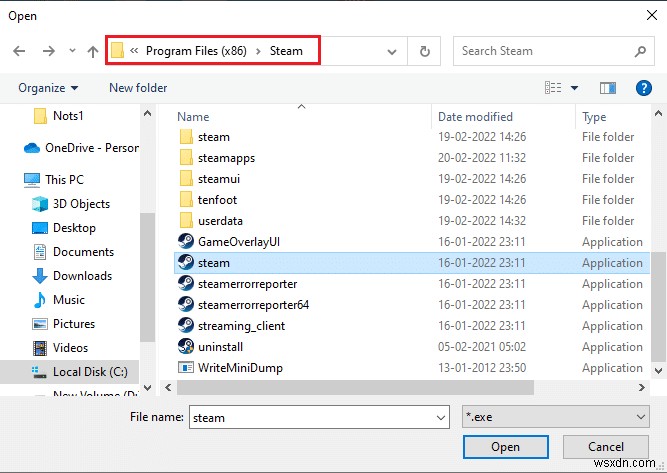Open the Organize menu

48,88
